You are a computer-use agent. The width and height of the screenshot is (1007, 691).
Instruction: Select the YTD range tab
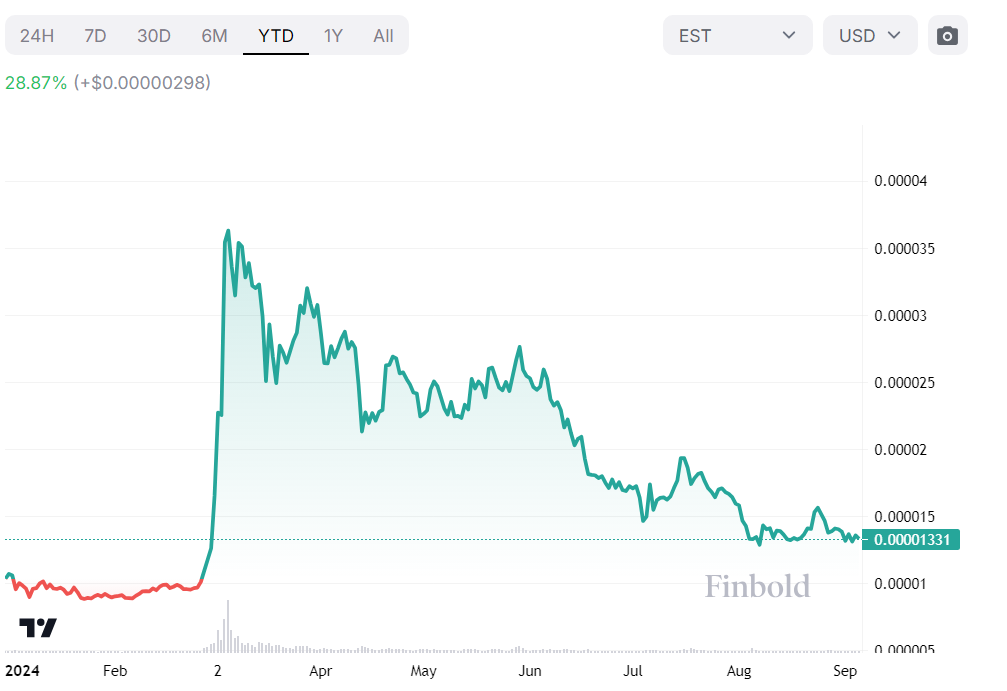tap(276, 35)
